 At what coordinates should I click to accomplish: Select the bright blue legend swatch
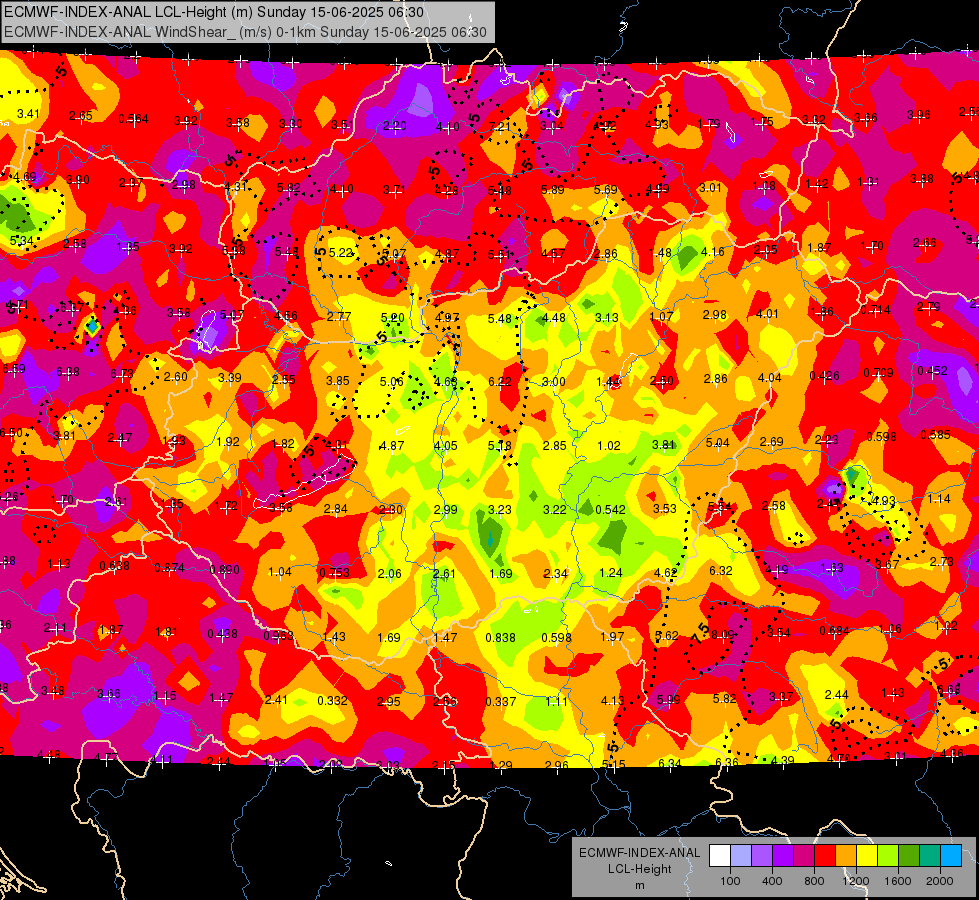click(x=951, y=856)
